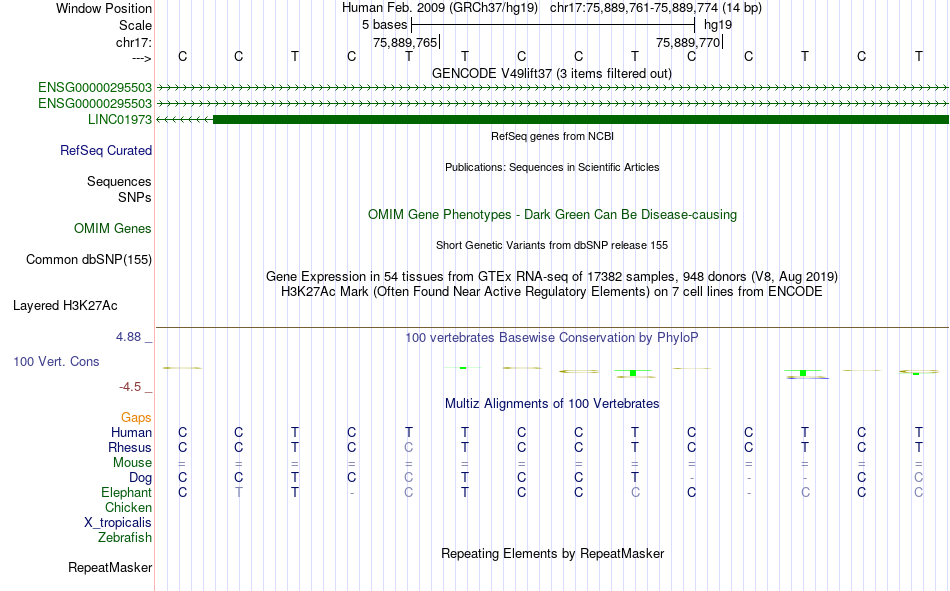Click 100 vertebrates Basewise Conservation by PhyloP title
Screen dimensions: 950x591
click(x=552, y=338)
